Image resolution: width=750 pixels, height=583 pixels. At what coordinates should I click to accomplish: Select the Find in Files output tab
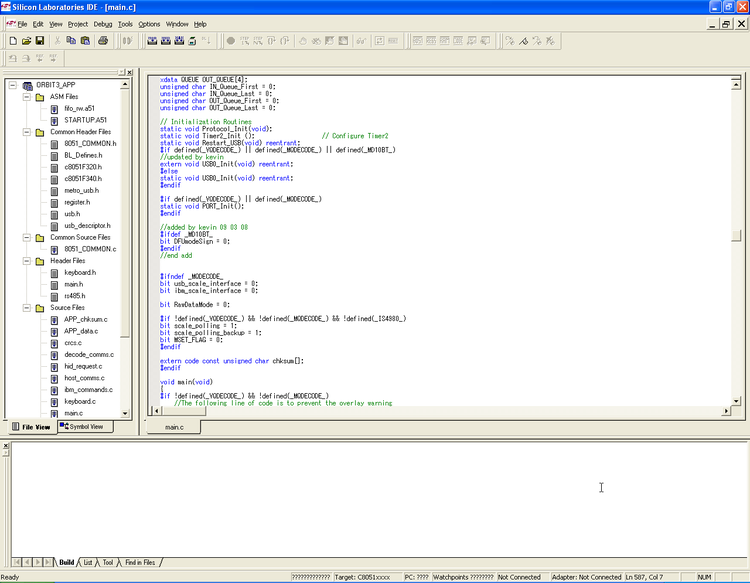[139, 563]
